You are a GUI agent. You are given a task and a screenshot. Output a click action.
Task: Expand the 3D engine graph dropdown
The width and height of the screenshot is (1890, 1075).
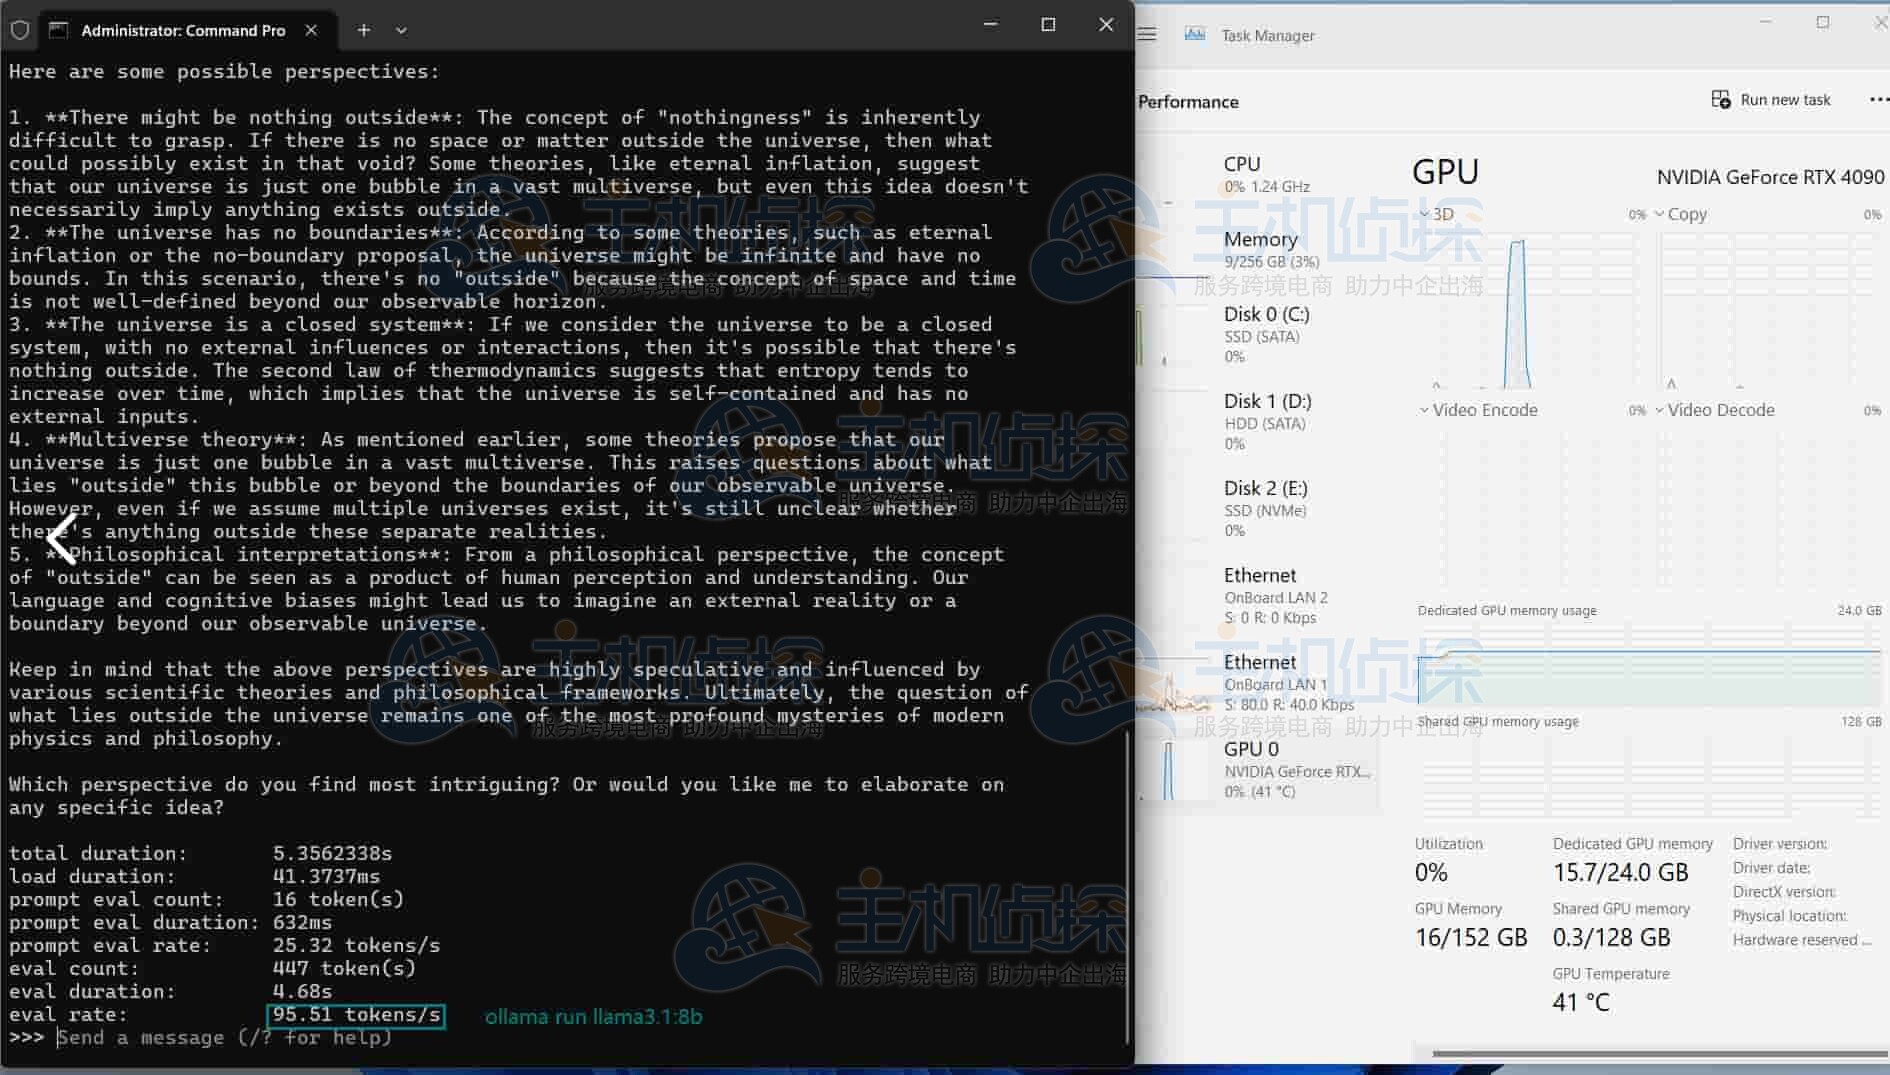click(1436, 214)
